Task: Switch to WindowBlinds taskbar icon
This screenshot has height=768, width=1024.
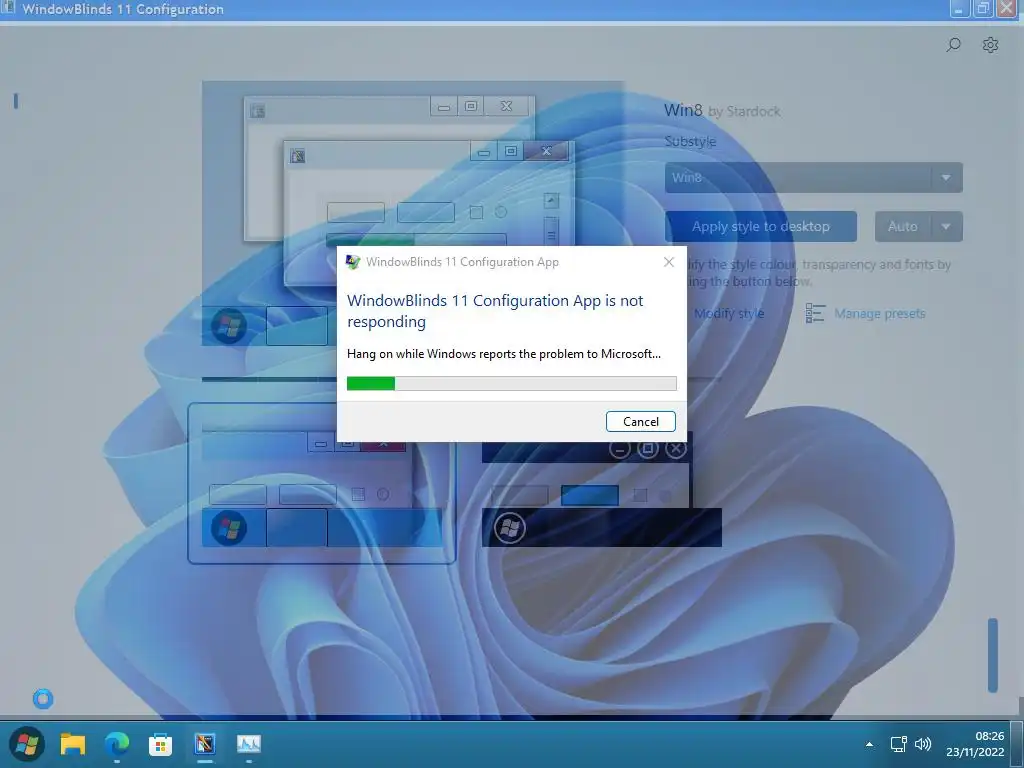Action: [x=204, y=744]
